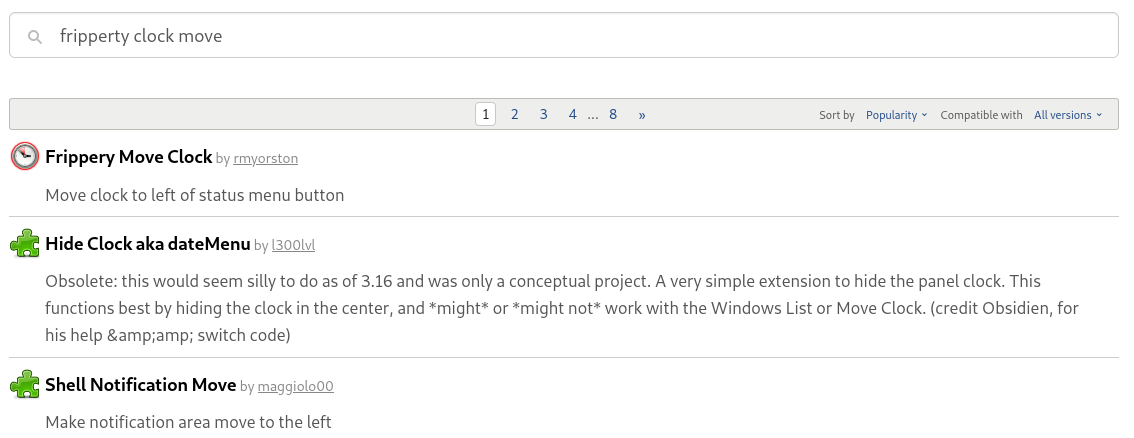Open Hide Clock aka dateMenu title
Image resolution: width=1134 pixels, height=438 pixels.
pos(148,244)
